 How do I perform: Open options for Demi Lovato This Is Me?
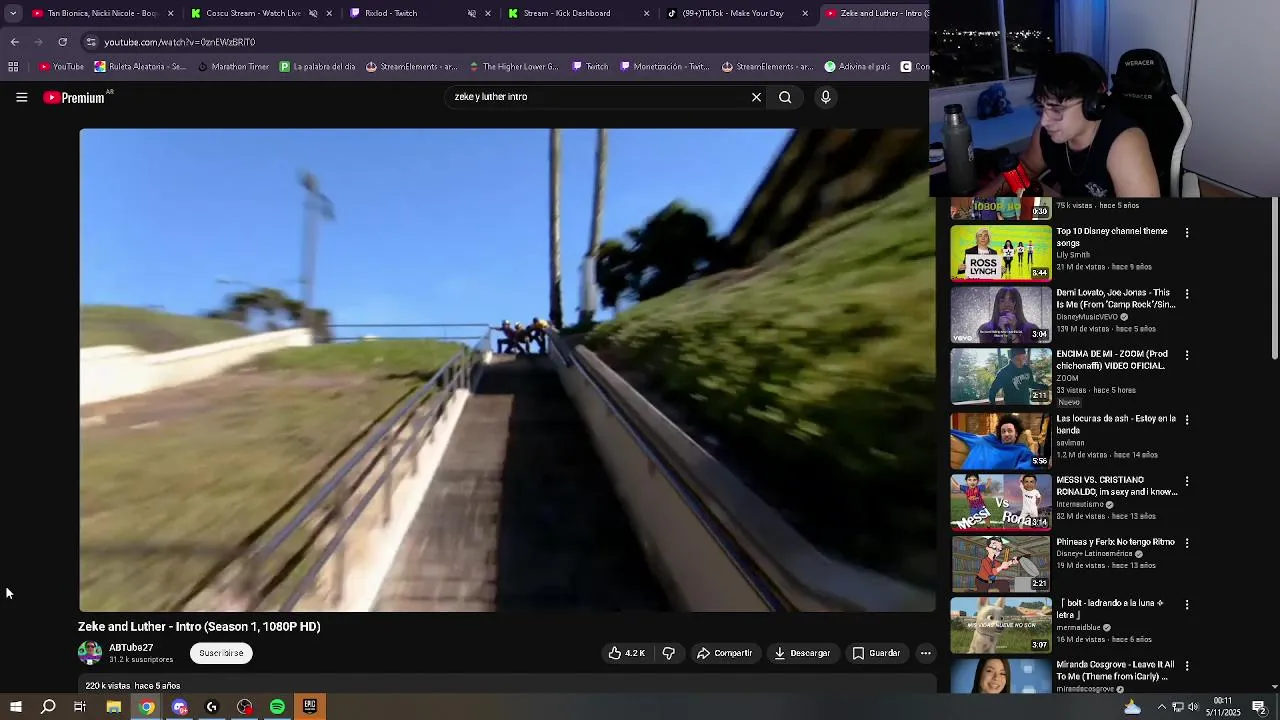point(1187,294)
